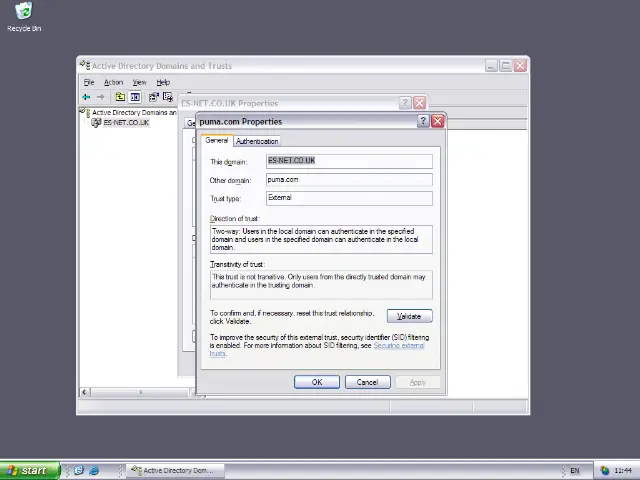This screenshot has height=480, width=640.
Task: Click the Other domain field showing puma.com
Action: pos(349,180)
